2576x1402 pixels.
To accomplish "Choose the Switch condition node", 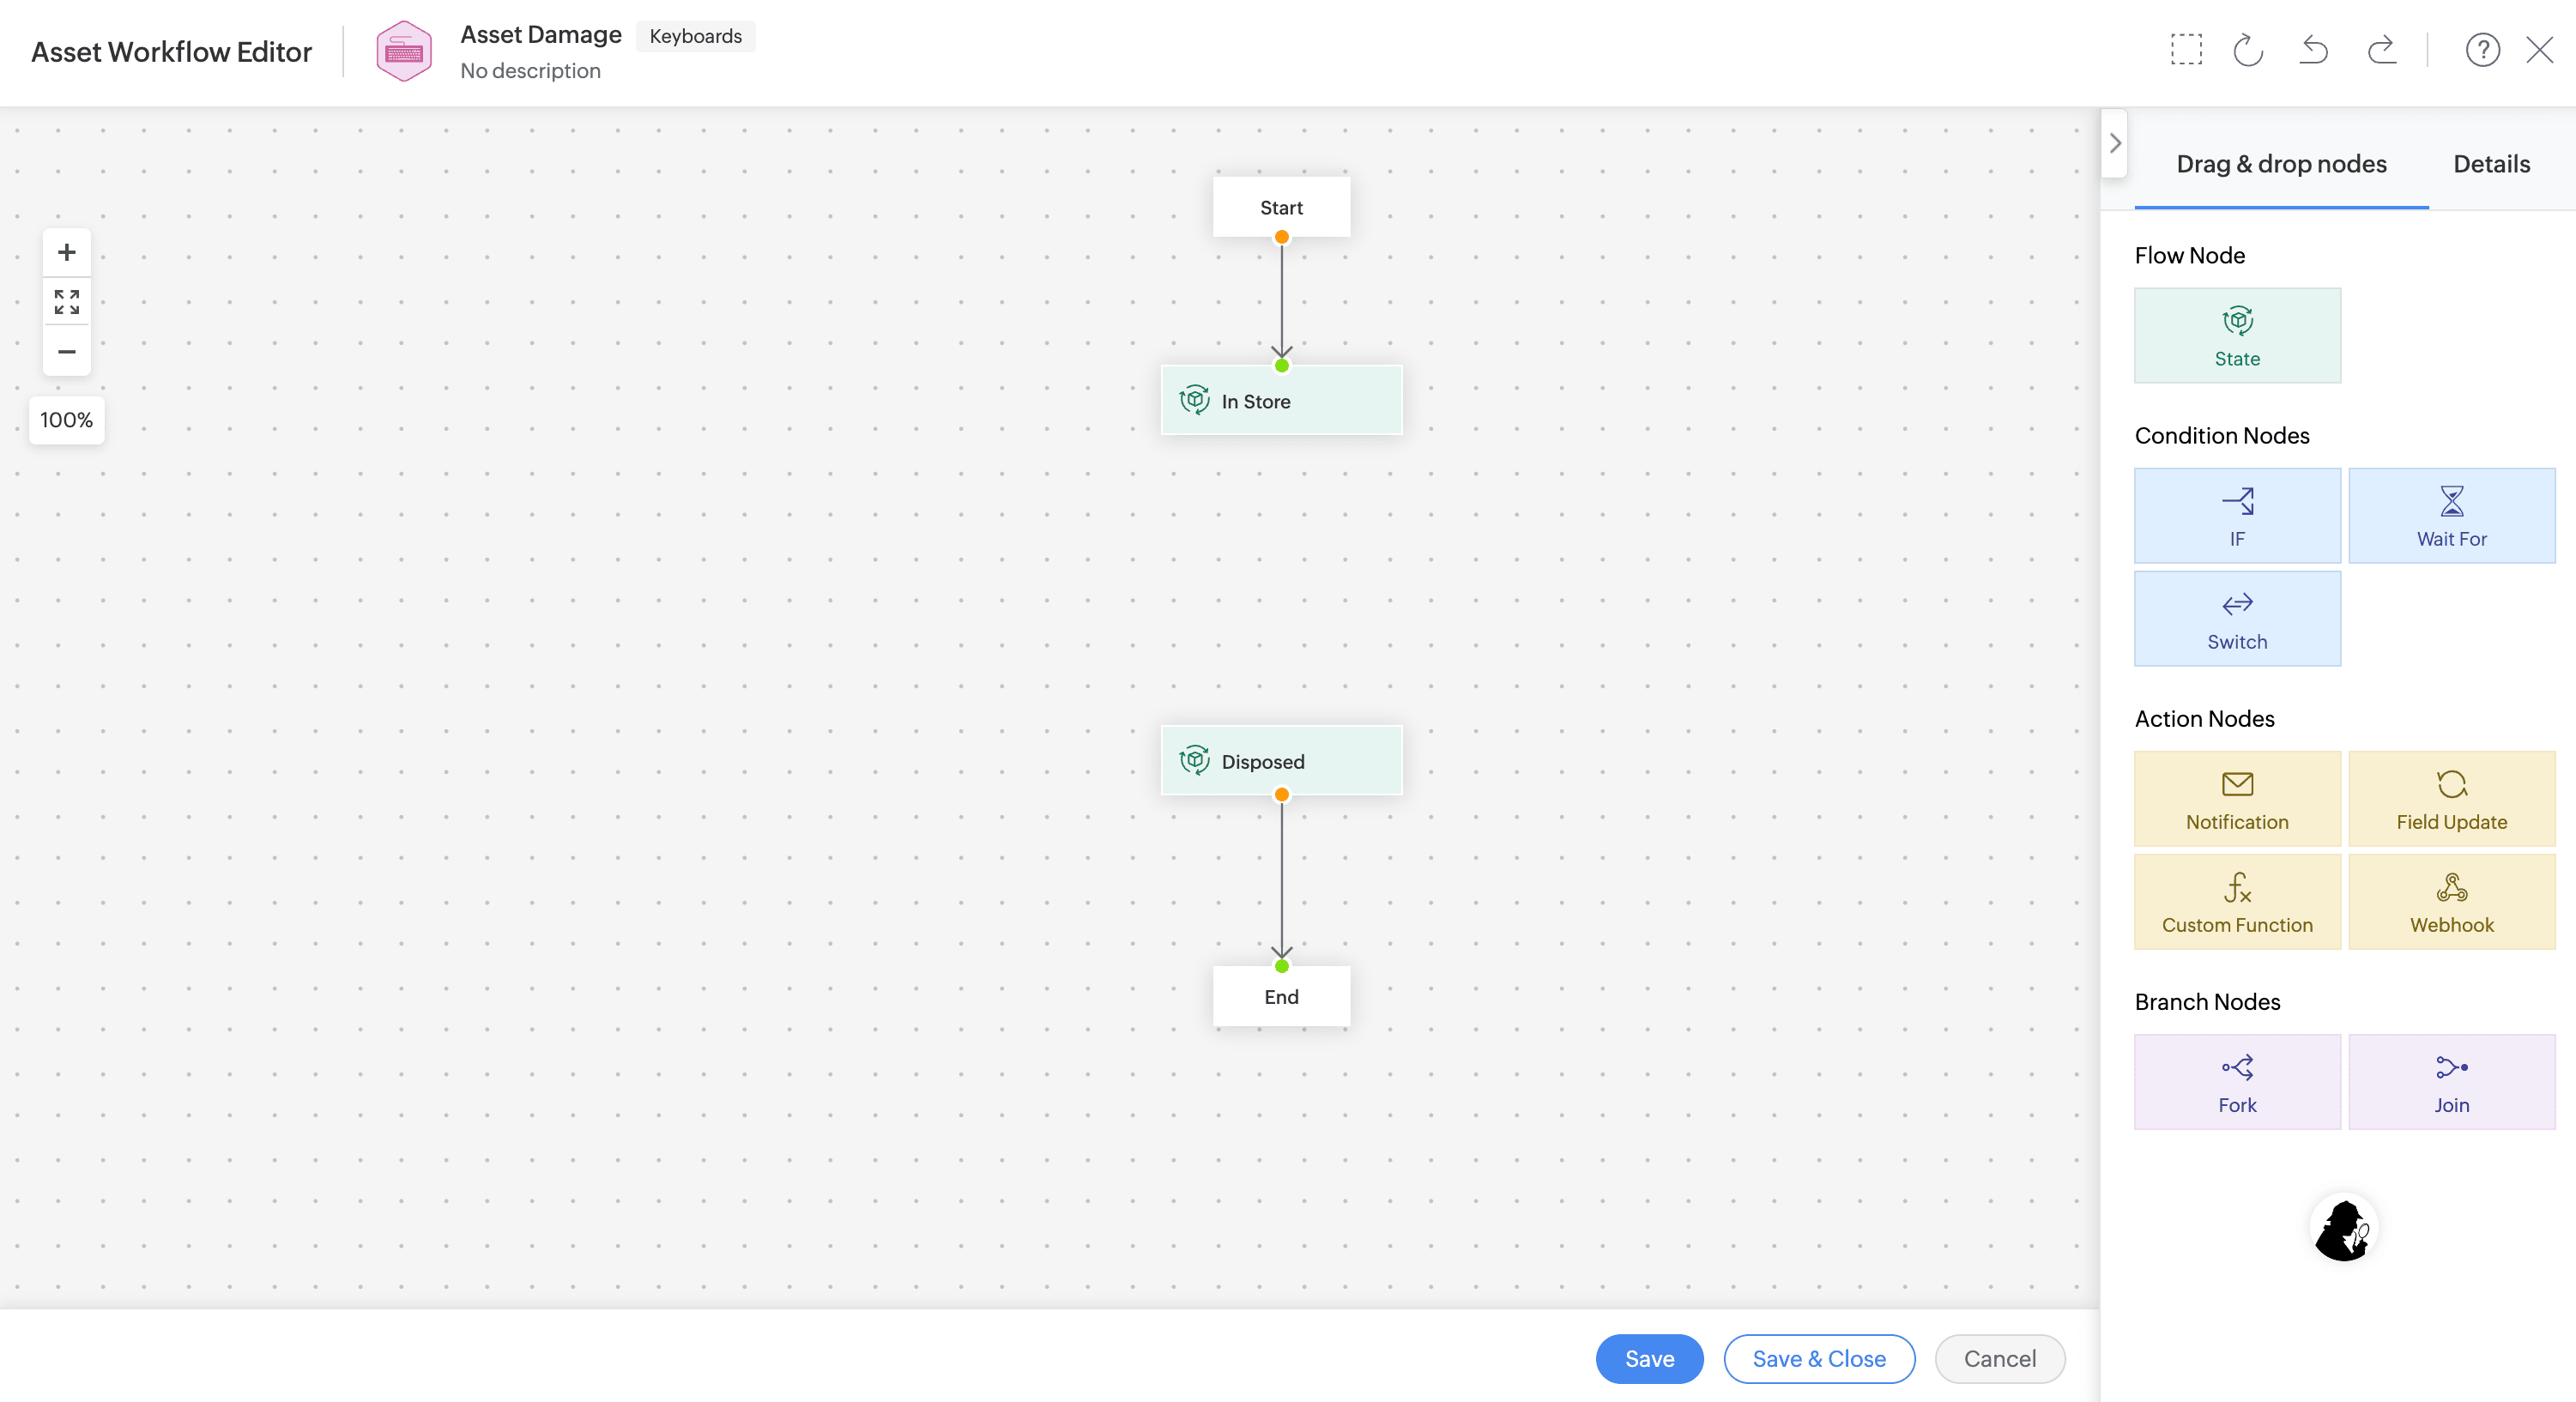I will [2237, 618].
